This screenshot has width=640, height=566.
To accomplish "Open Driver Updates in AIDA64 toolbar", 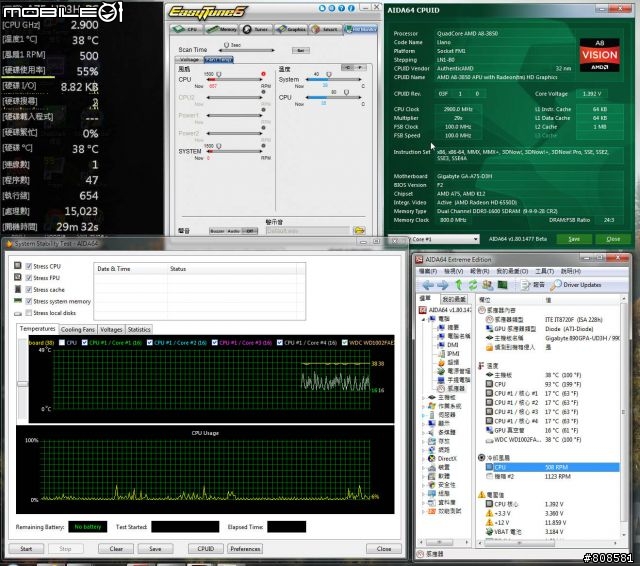I will (576, 285).
